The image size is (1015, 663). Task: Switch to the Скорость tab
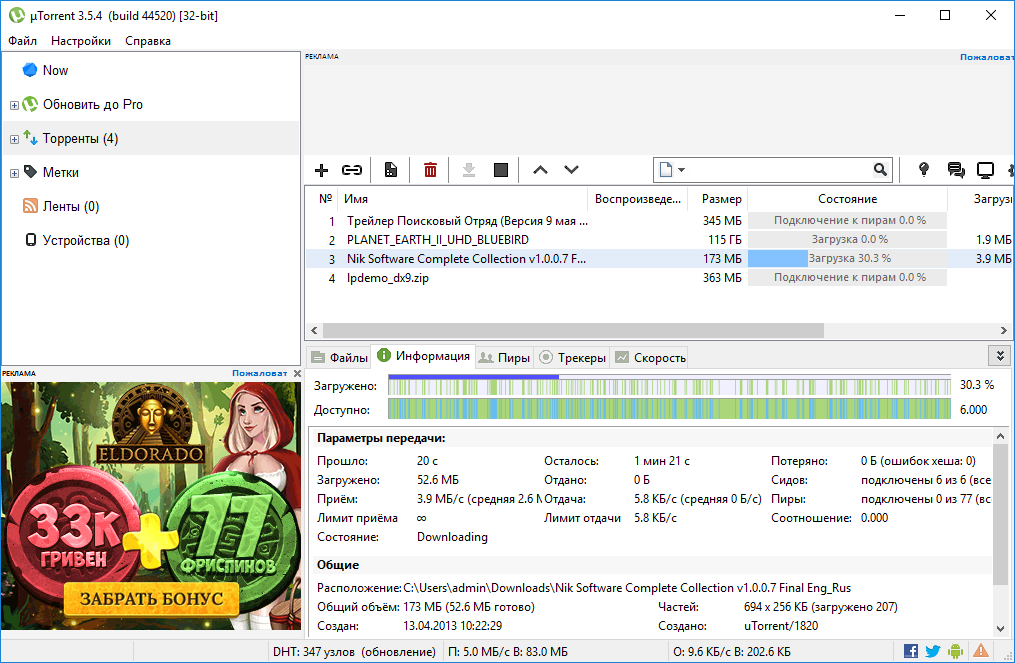coord(650,357)
